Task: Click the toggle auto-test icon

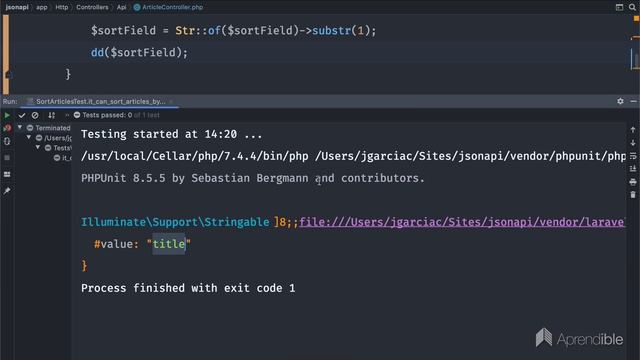Action: pos(7,141)
